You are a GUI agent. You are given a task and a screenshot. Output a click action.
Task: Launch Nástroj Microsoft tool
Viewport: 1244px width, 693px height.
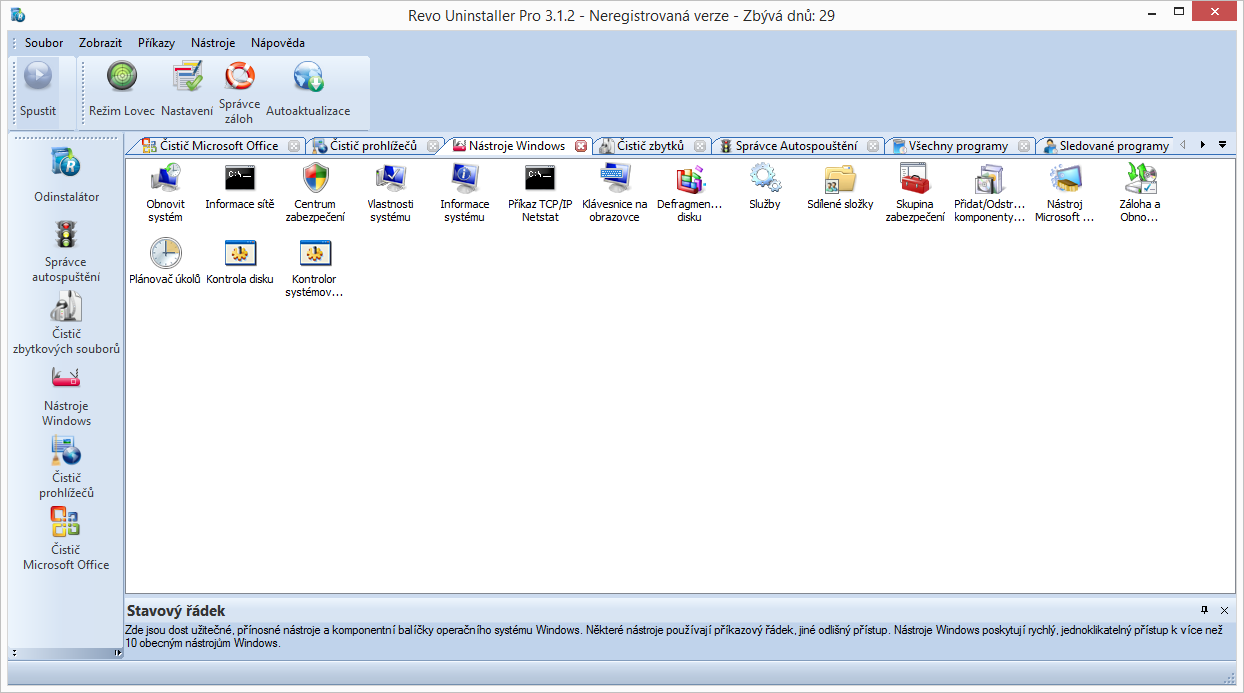point(1065,192)
